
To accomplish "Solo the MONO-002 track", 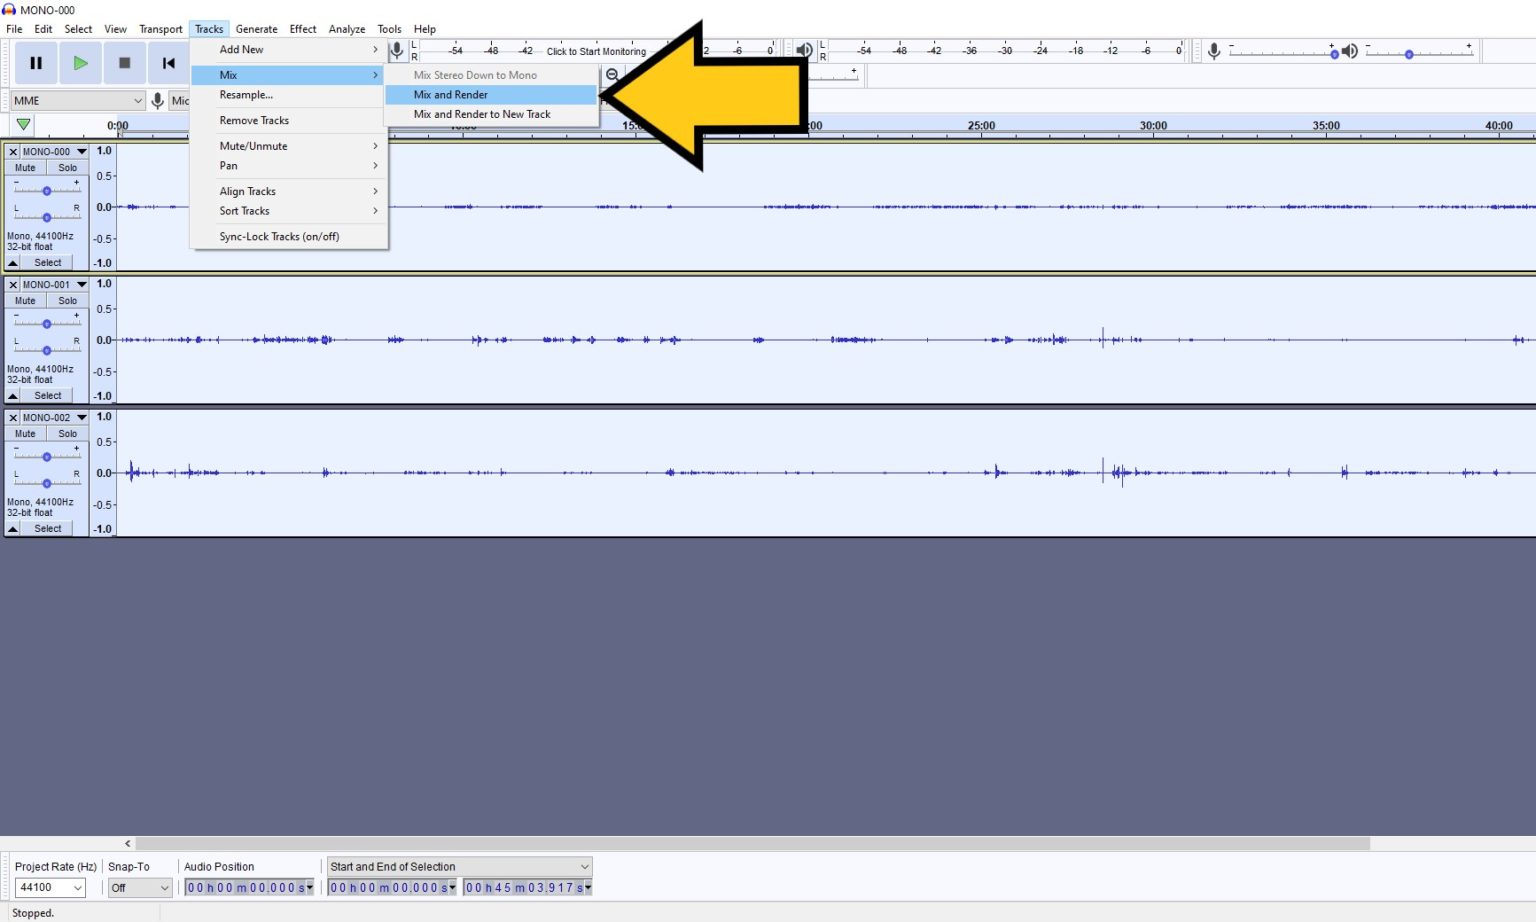I will point(66,433).
